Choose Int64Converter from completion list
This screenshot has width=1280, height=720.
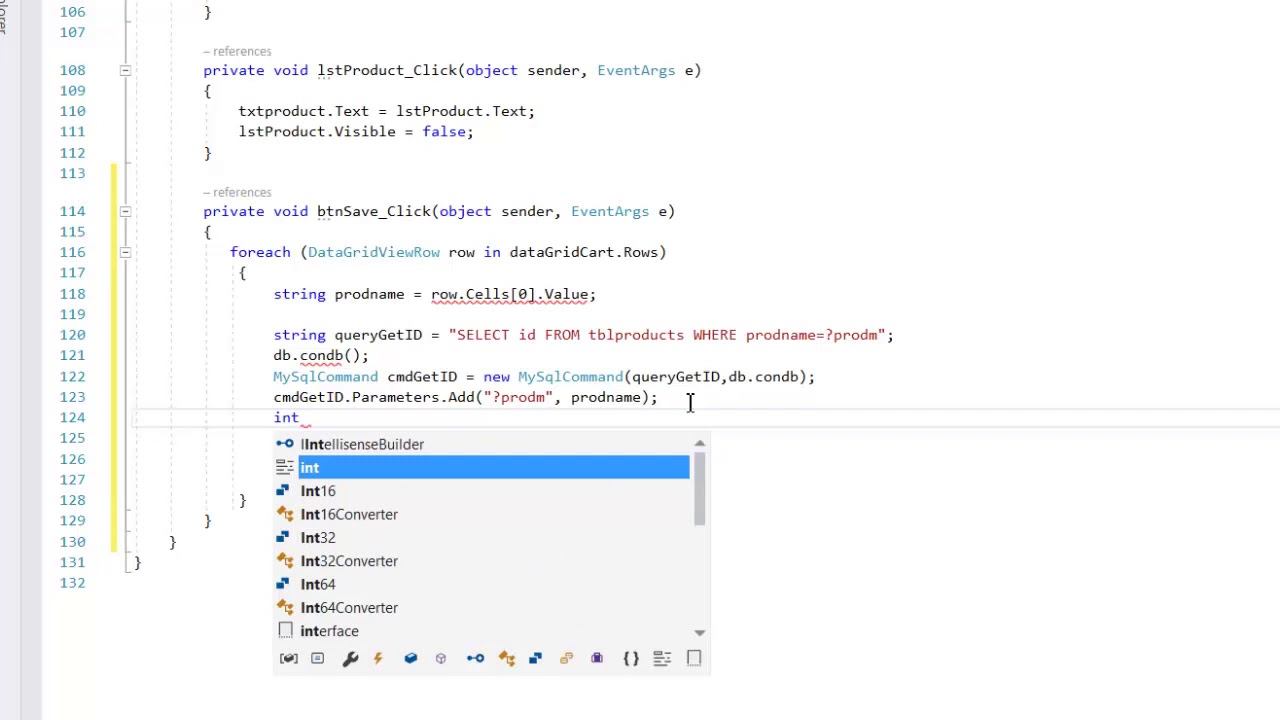click(x=482, y=607)
